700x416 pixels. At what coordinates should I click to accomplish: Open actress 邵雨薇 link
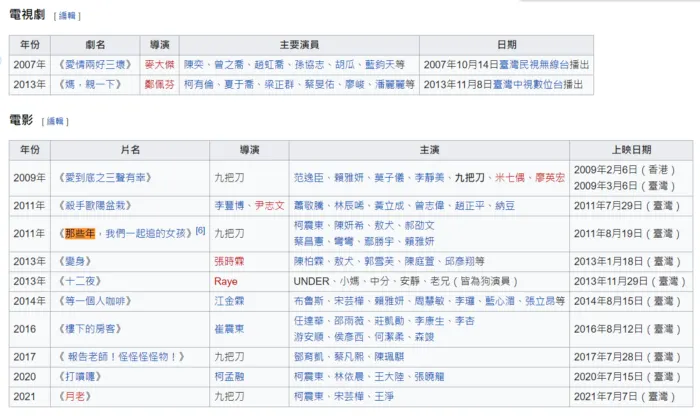(x=349, y=321)
